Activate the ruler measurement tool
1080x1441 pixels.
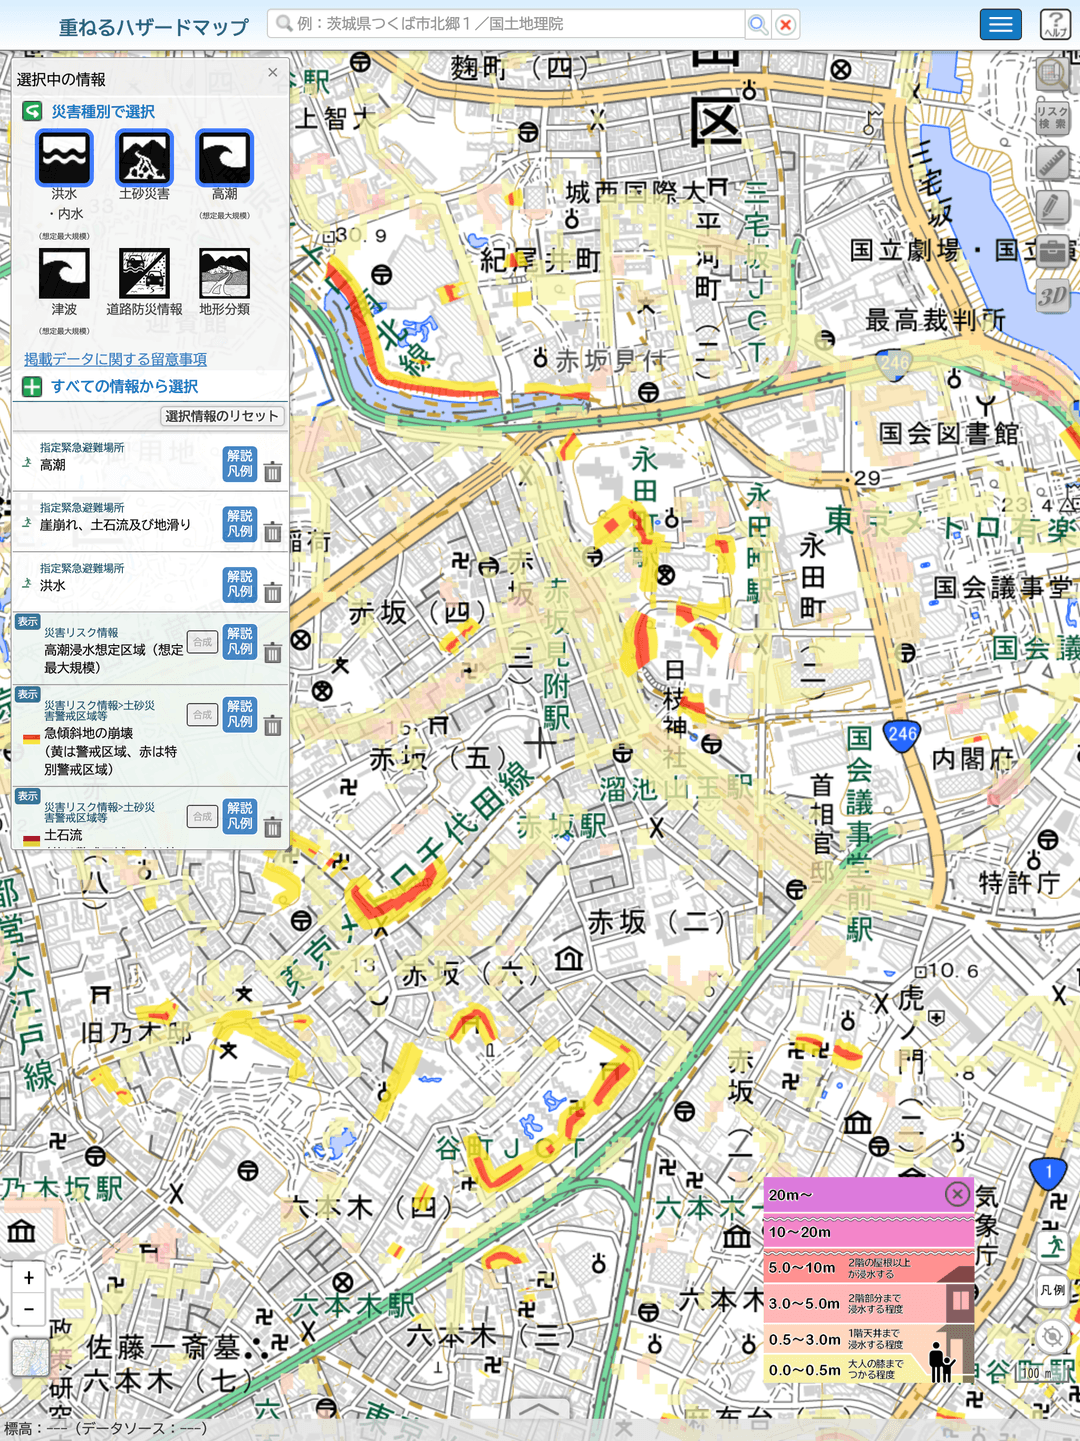1052,163
